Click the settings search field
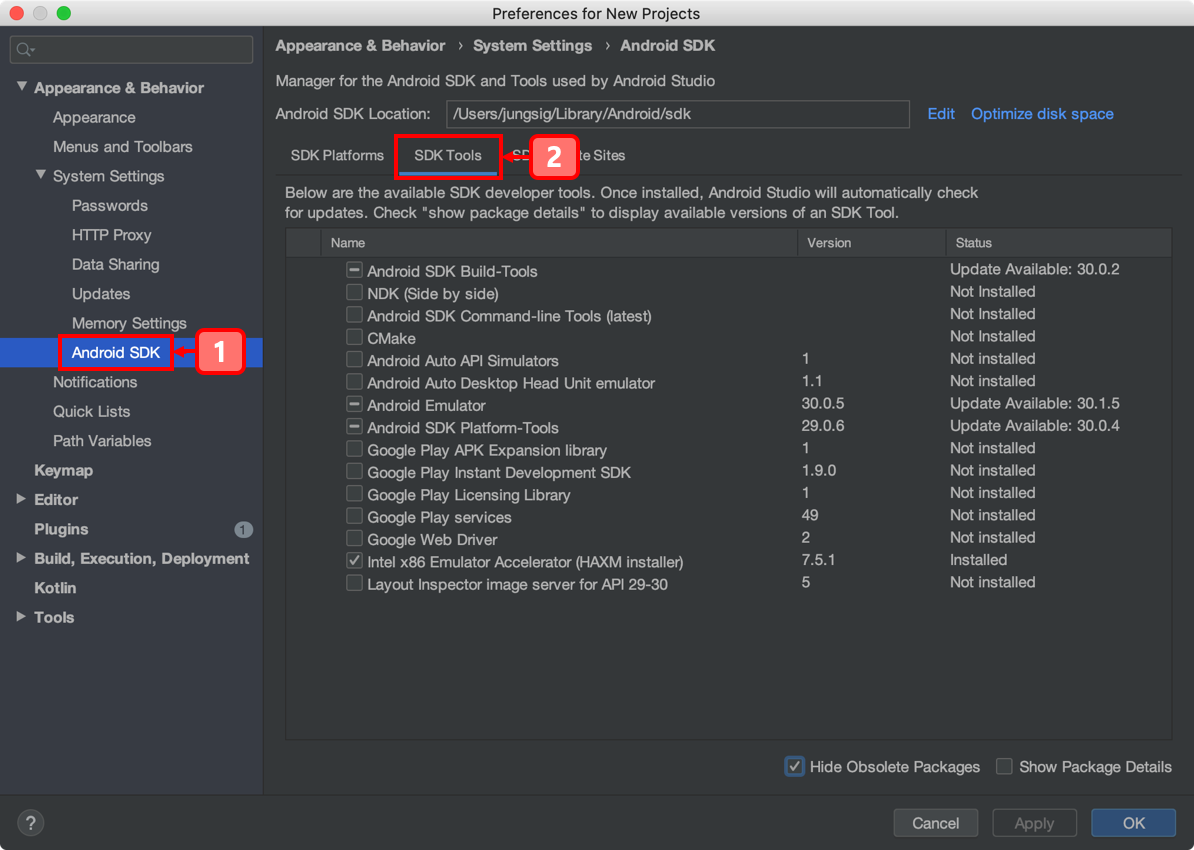This screenshot has width=1194, height=850. coord(132,50)
